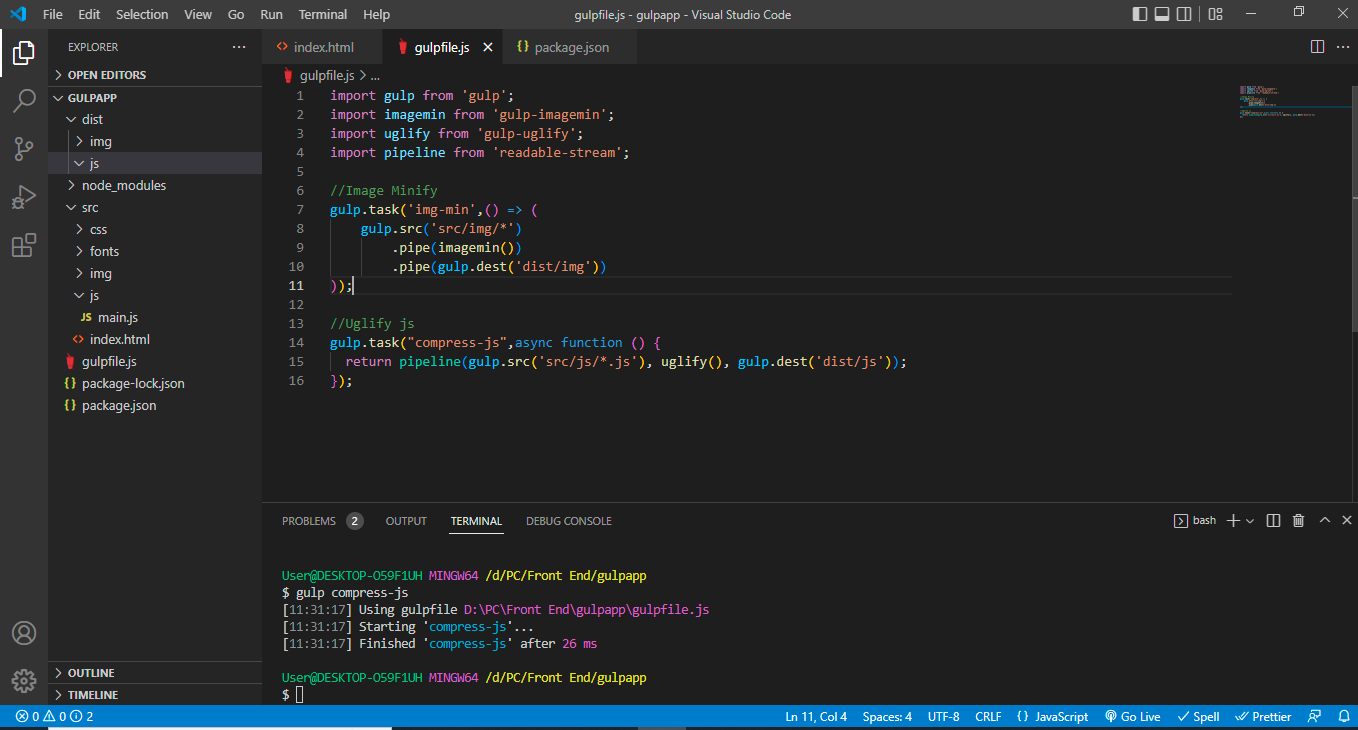Screen dimensions: 1358x730
Task: Kill the terminal with trash icon
Action: tap(1298, 520)
